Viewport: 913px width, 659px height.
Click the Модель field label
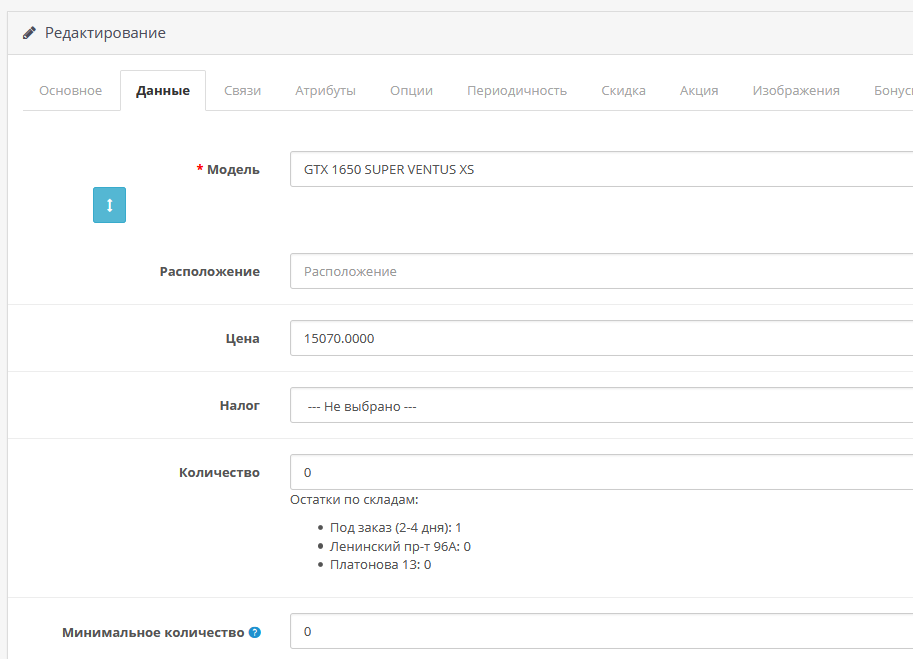click(x=233, y=170)
